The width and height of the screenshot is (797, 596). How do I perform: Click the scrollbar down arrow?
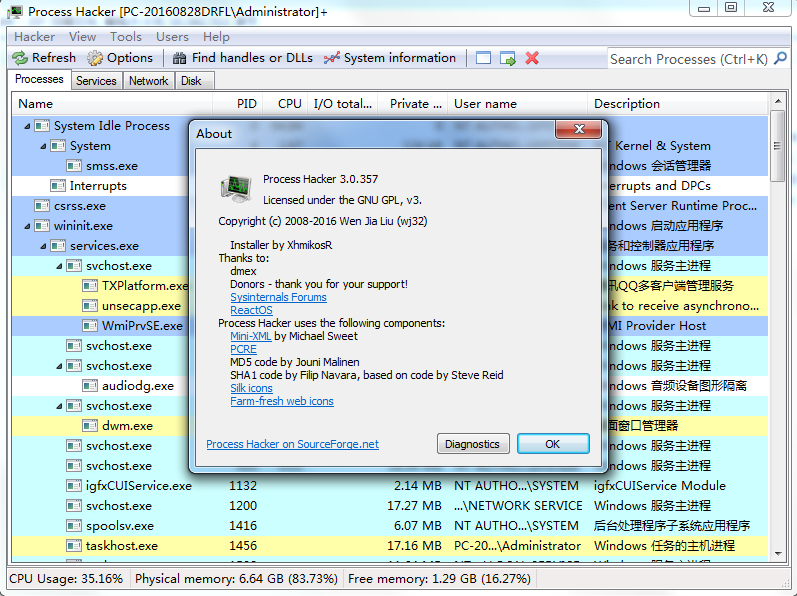(778, 554)
